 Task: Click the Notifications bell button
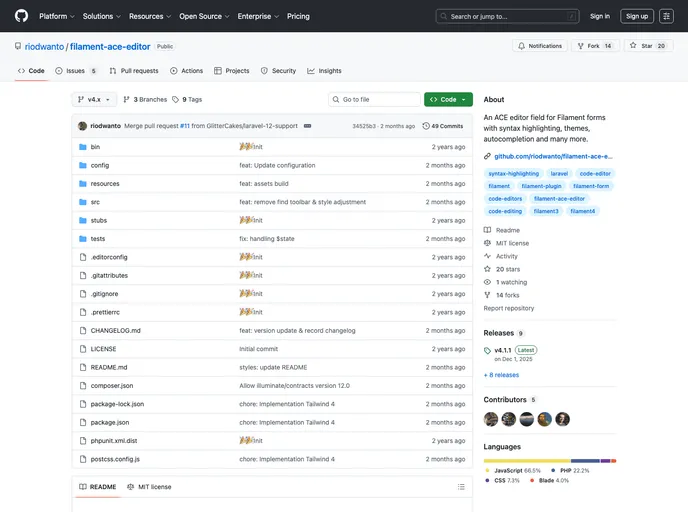click(x=540, y=46)
